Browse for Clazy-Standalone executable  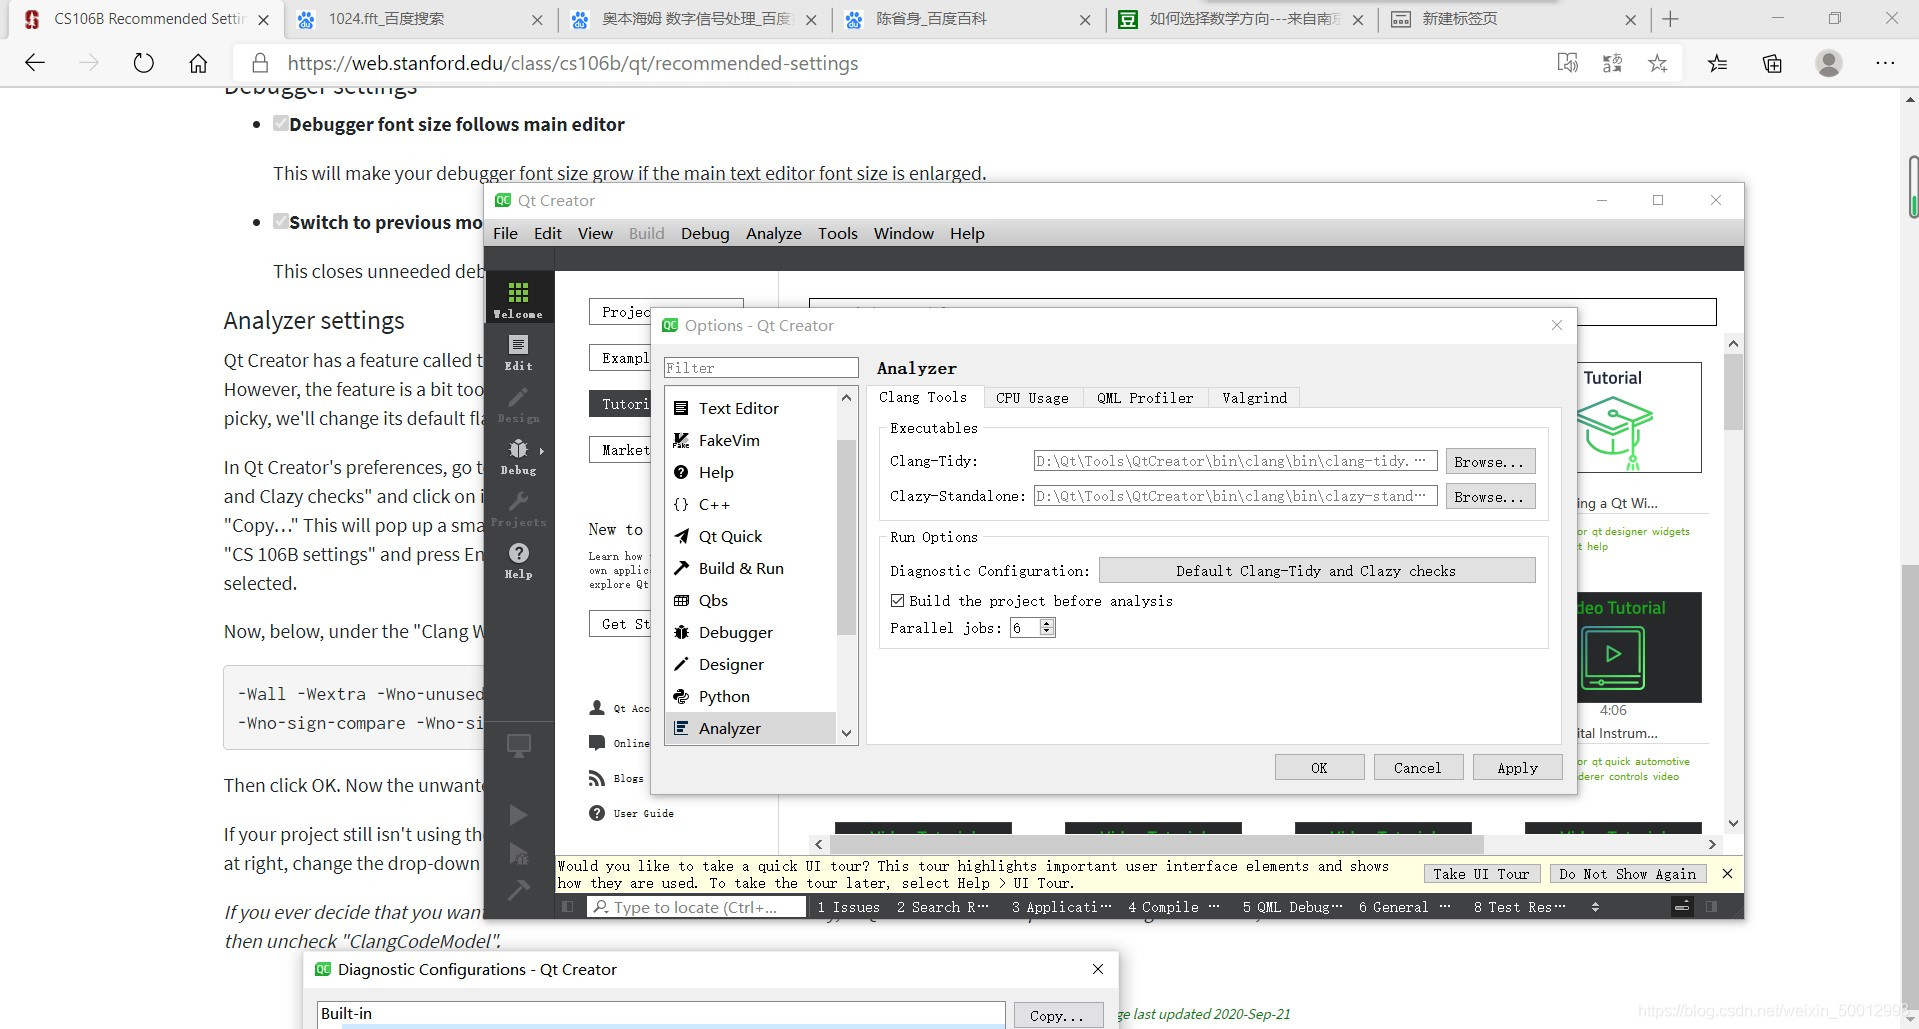click(1490, 496)
